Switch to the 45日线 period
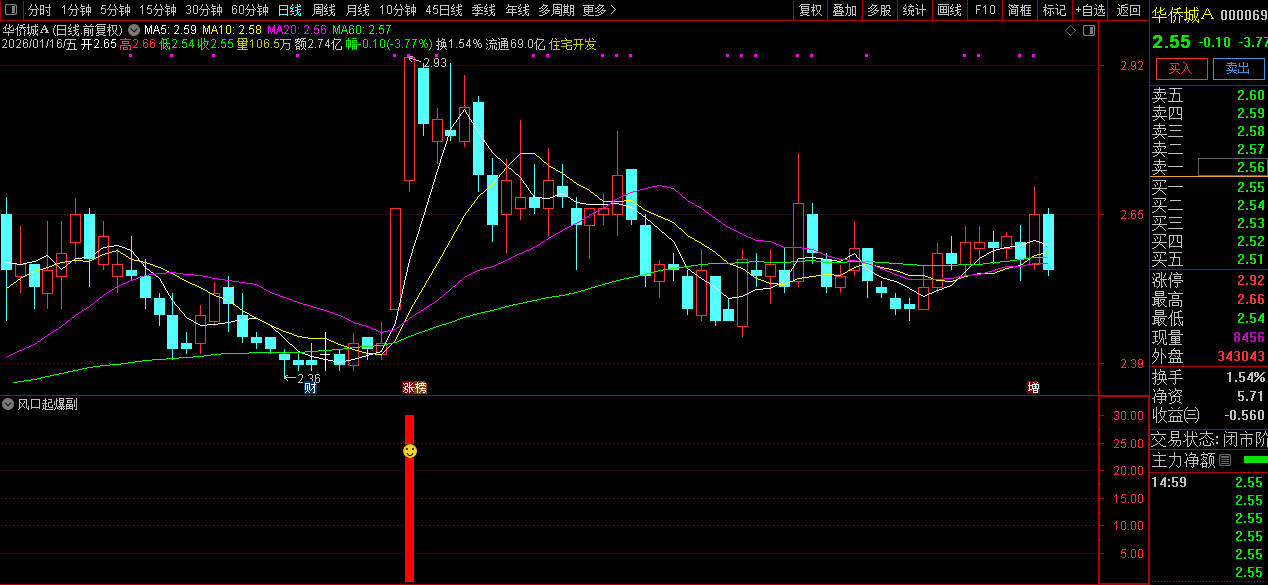The width and height of the screenshot is (1268, 585). [444, 10]
